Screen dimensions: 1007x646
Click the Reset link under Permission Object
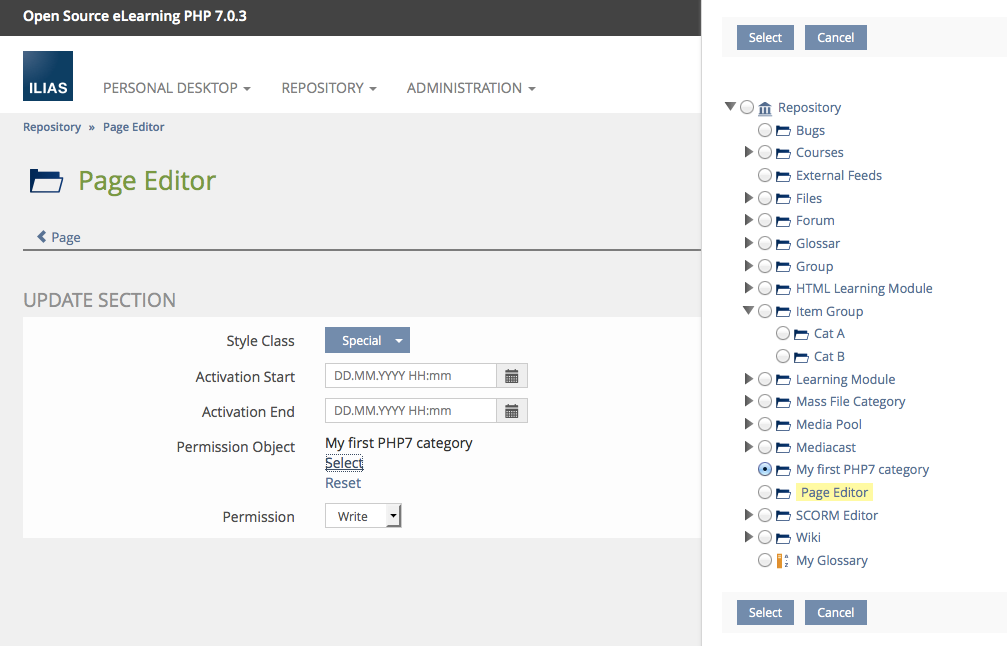point(343,483)
